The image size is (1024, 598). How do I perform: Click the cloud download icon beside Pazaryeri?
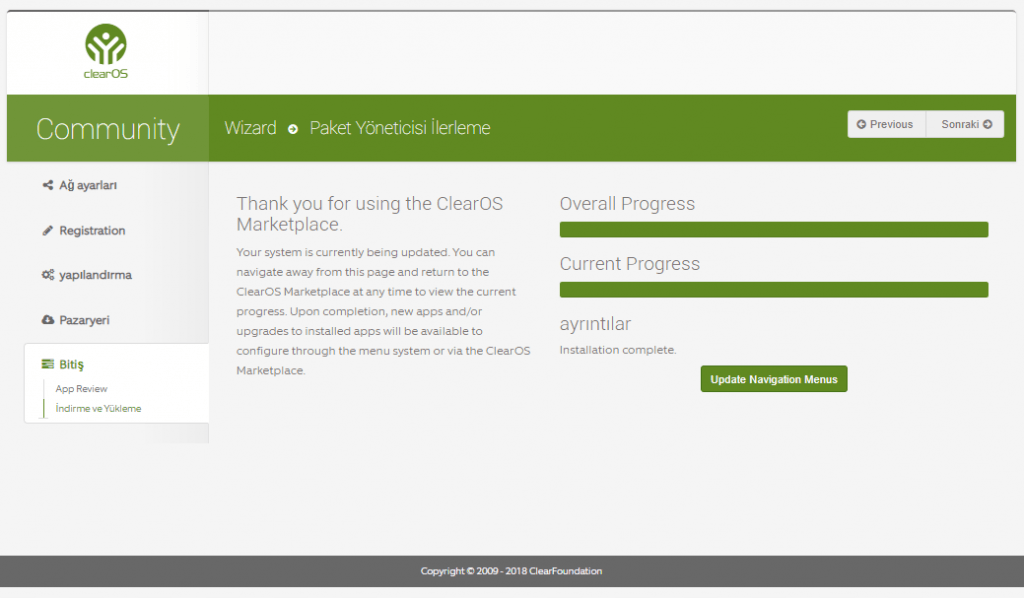point(48,320)
